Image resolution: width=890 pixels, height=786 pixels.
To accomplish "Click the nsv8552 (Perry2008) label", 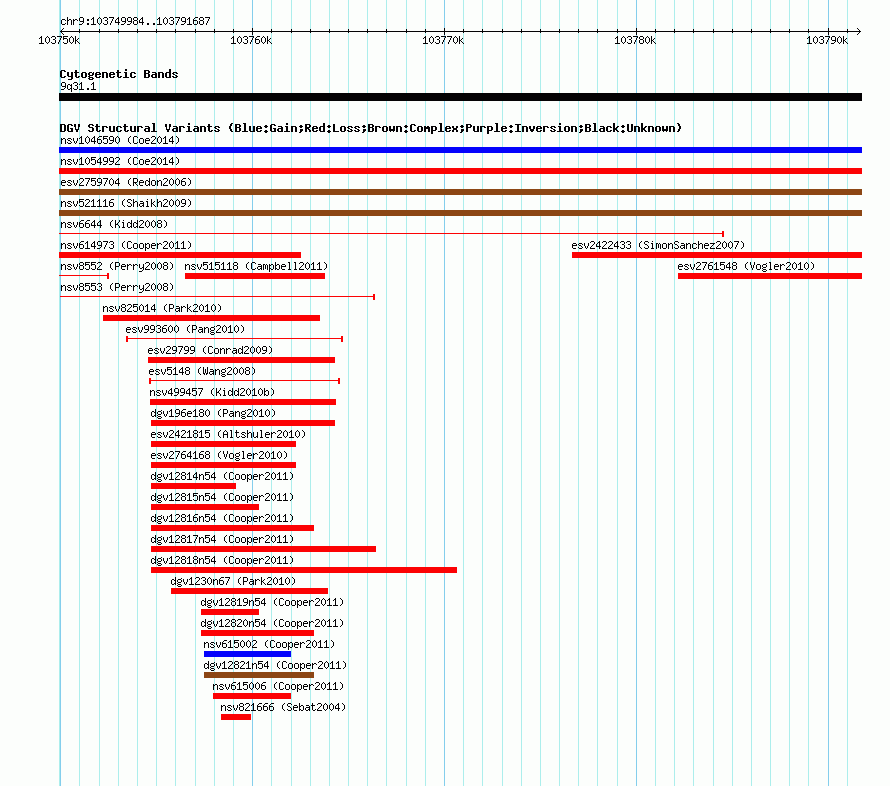I will [x=117, y=266].
